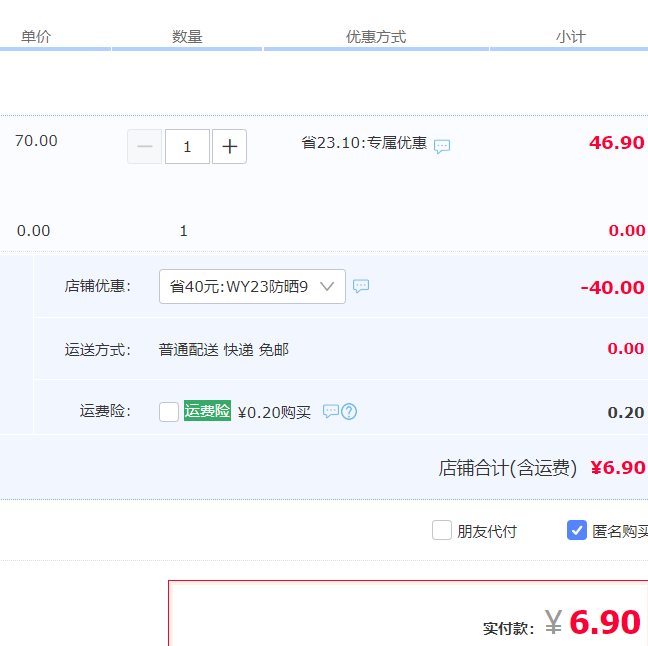Click the 数量 column header
648x646 pixels.
coord(187,37)
